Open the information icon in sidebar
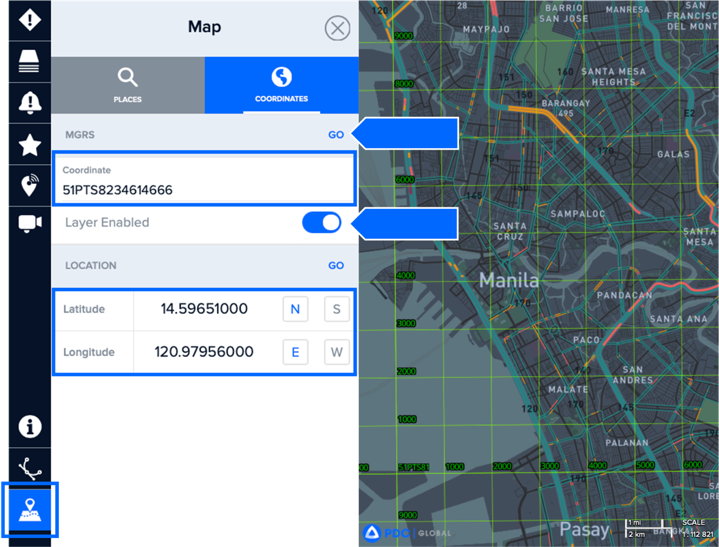Screen dimensions: 719x547 pos(30,427)
